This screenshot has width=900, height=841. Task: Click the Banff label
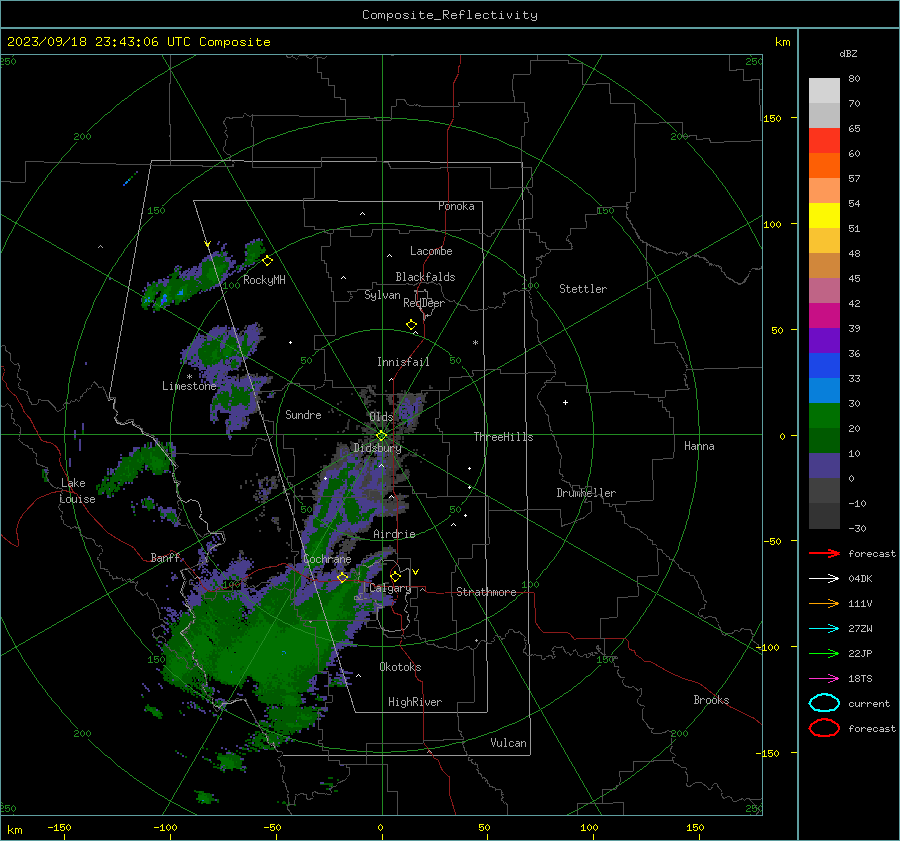click(x=165, y=557)
